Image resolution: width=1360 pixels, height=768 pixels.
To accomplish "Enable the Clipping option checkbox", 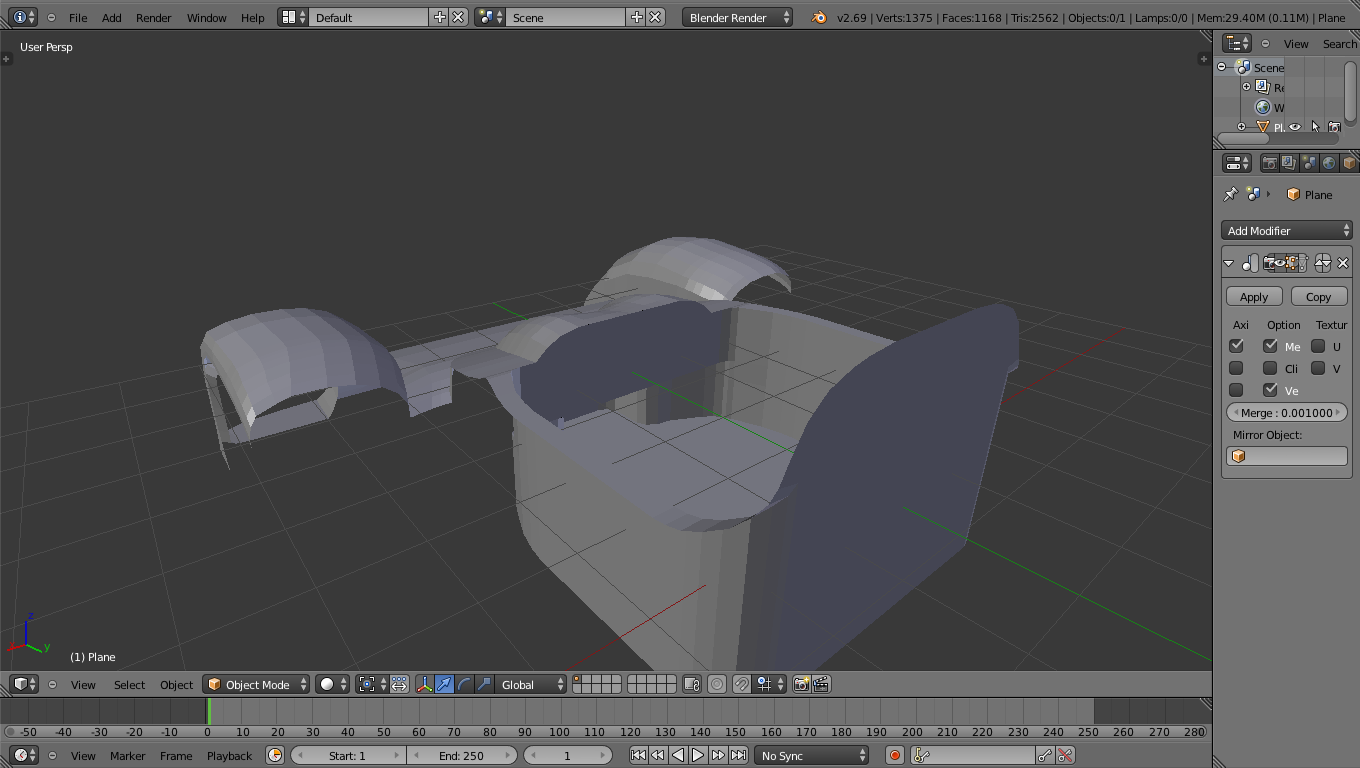I will coord(1270,368).
